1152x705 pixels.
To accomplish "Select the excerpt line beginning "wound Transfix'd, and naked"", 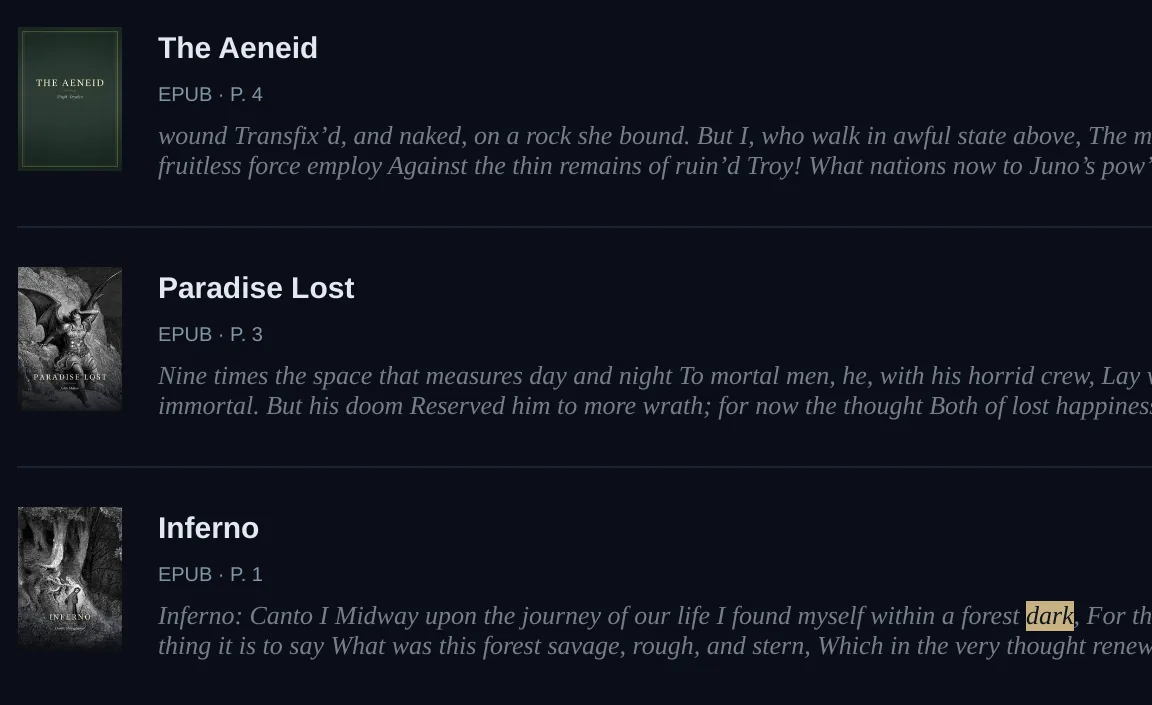I will [x=655, y=136].
